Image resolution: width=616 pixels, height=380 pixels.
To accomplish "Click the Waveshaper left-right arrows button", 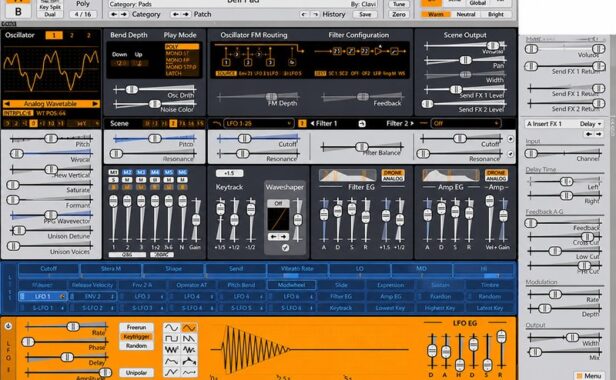I will pos(278,237).
